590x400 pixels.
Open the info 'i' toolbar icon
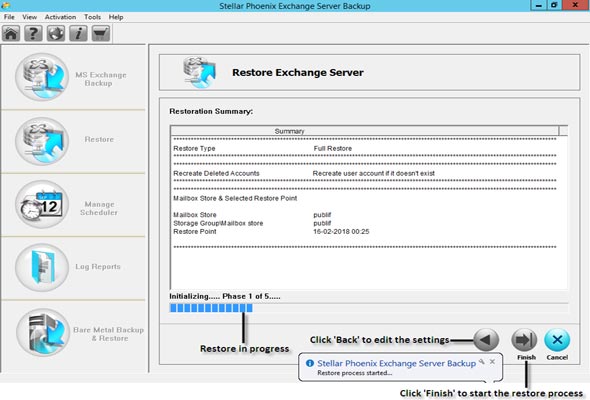click(78, 33)
